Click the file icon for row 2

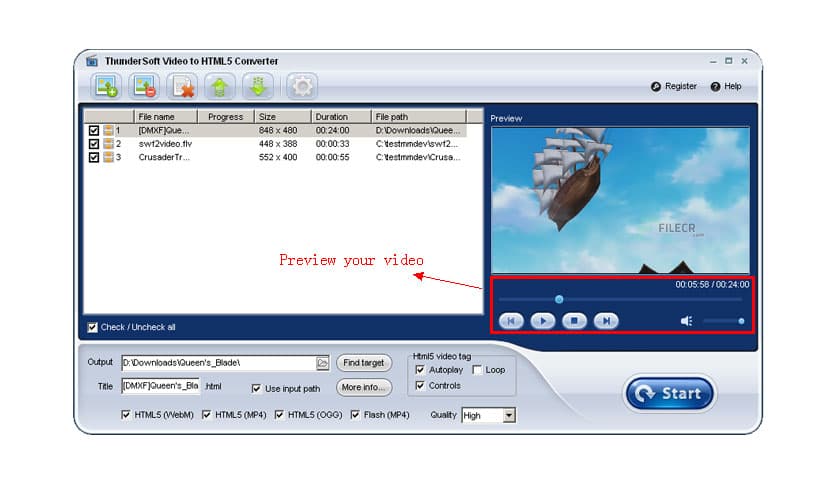click(108, 144)
